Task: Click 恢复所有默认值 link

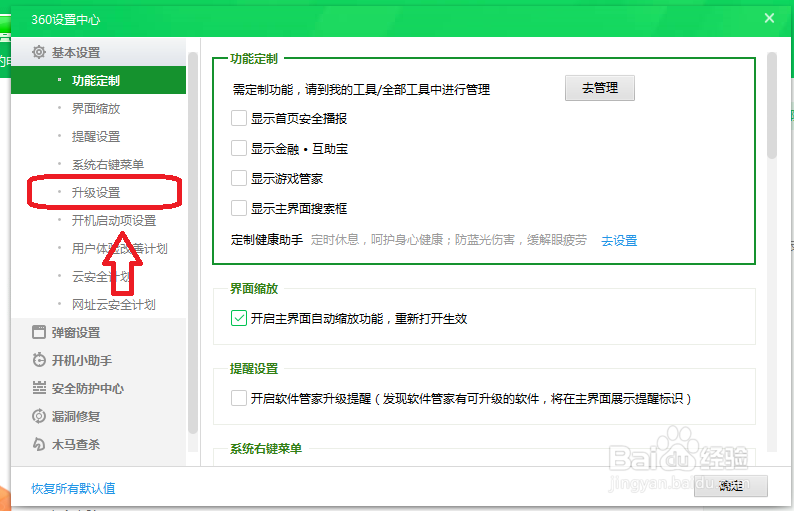Action: [73, 488]
